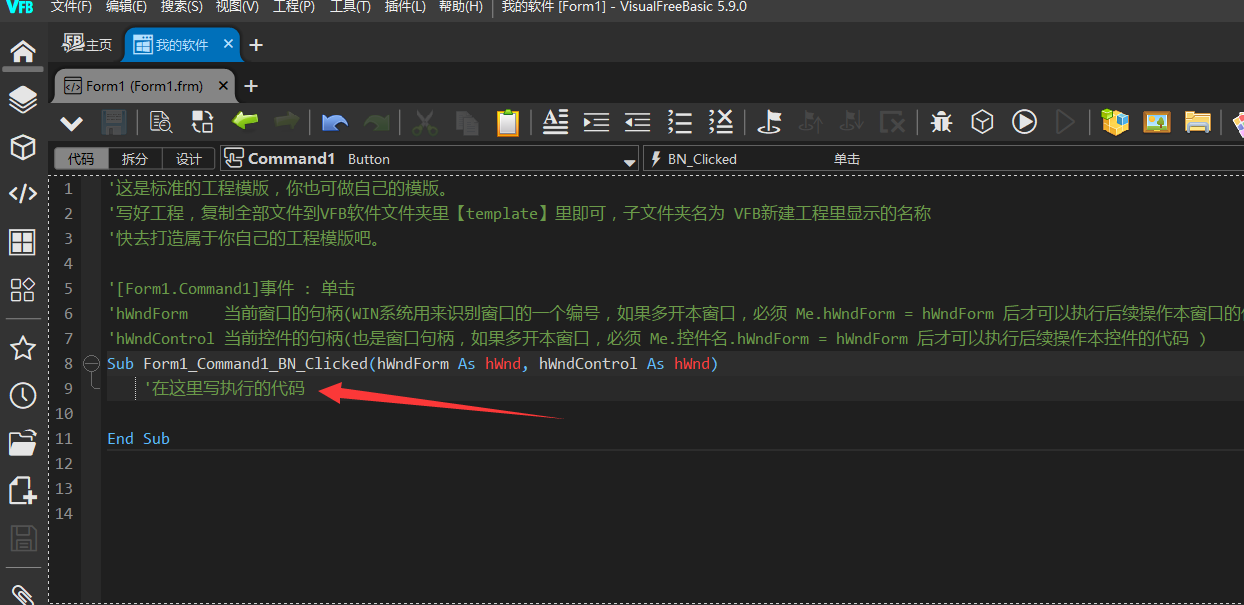This screenshot has height=605, width=1244.
Task: Open the 工程(P) menu
Action: pos(294,7)
